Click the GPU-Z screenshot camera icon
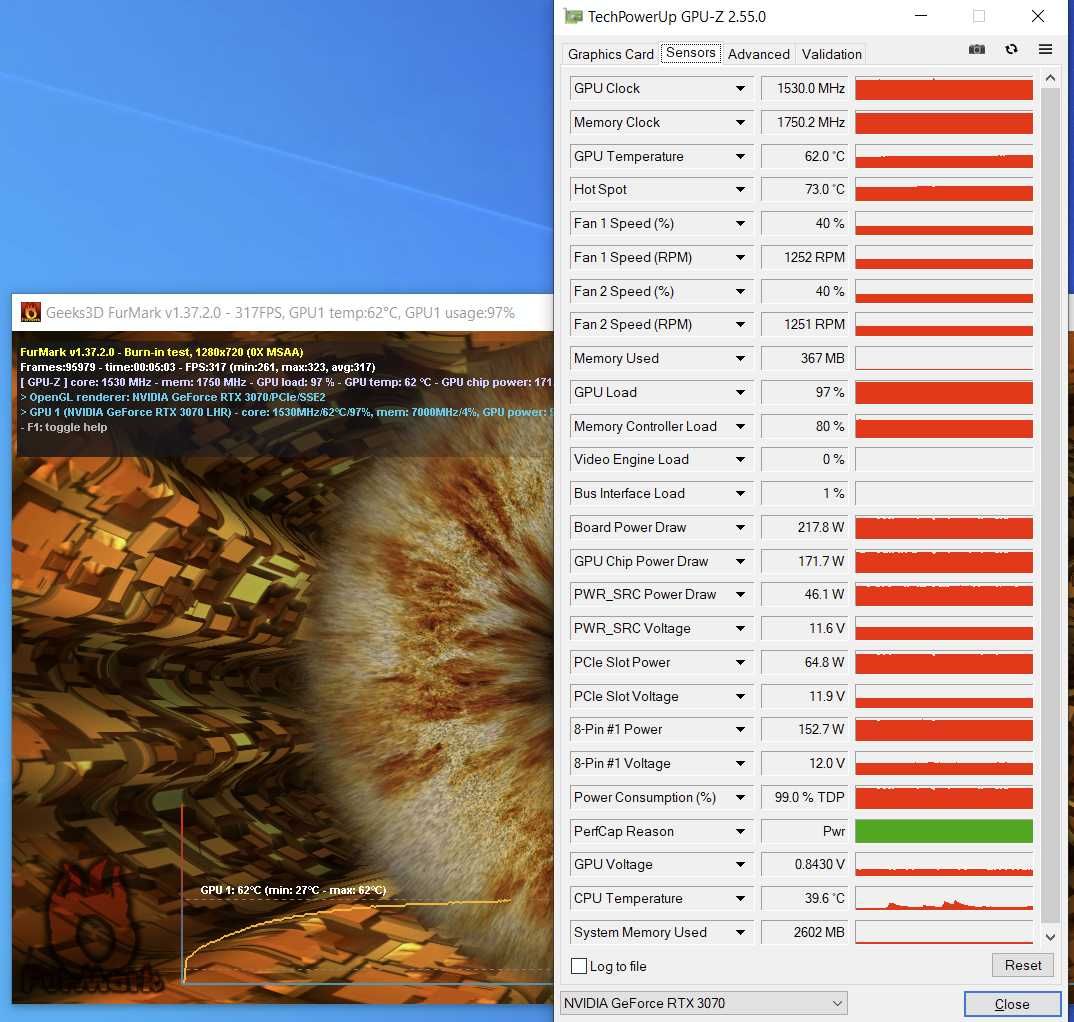Image resolution: width=1074 pixels, height=1022 pixels. (x=977, y=49)
